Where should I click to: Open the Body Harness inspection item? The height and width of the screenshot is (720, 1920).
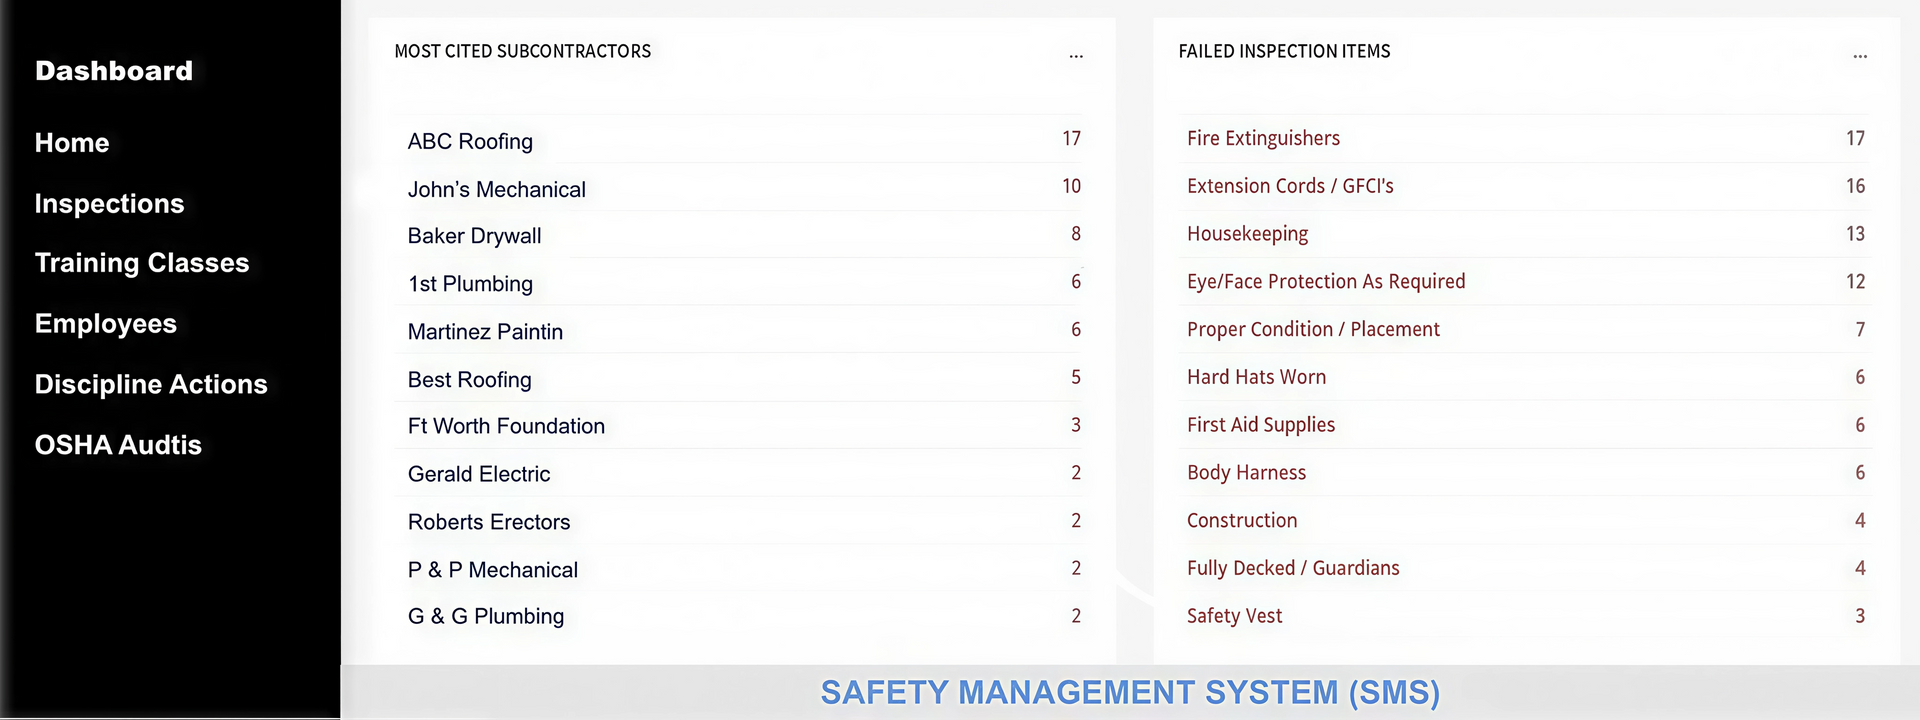pos(1246,473)
